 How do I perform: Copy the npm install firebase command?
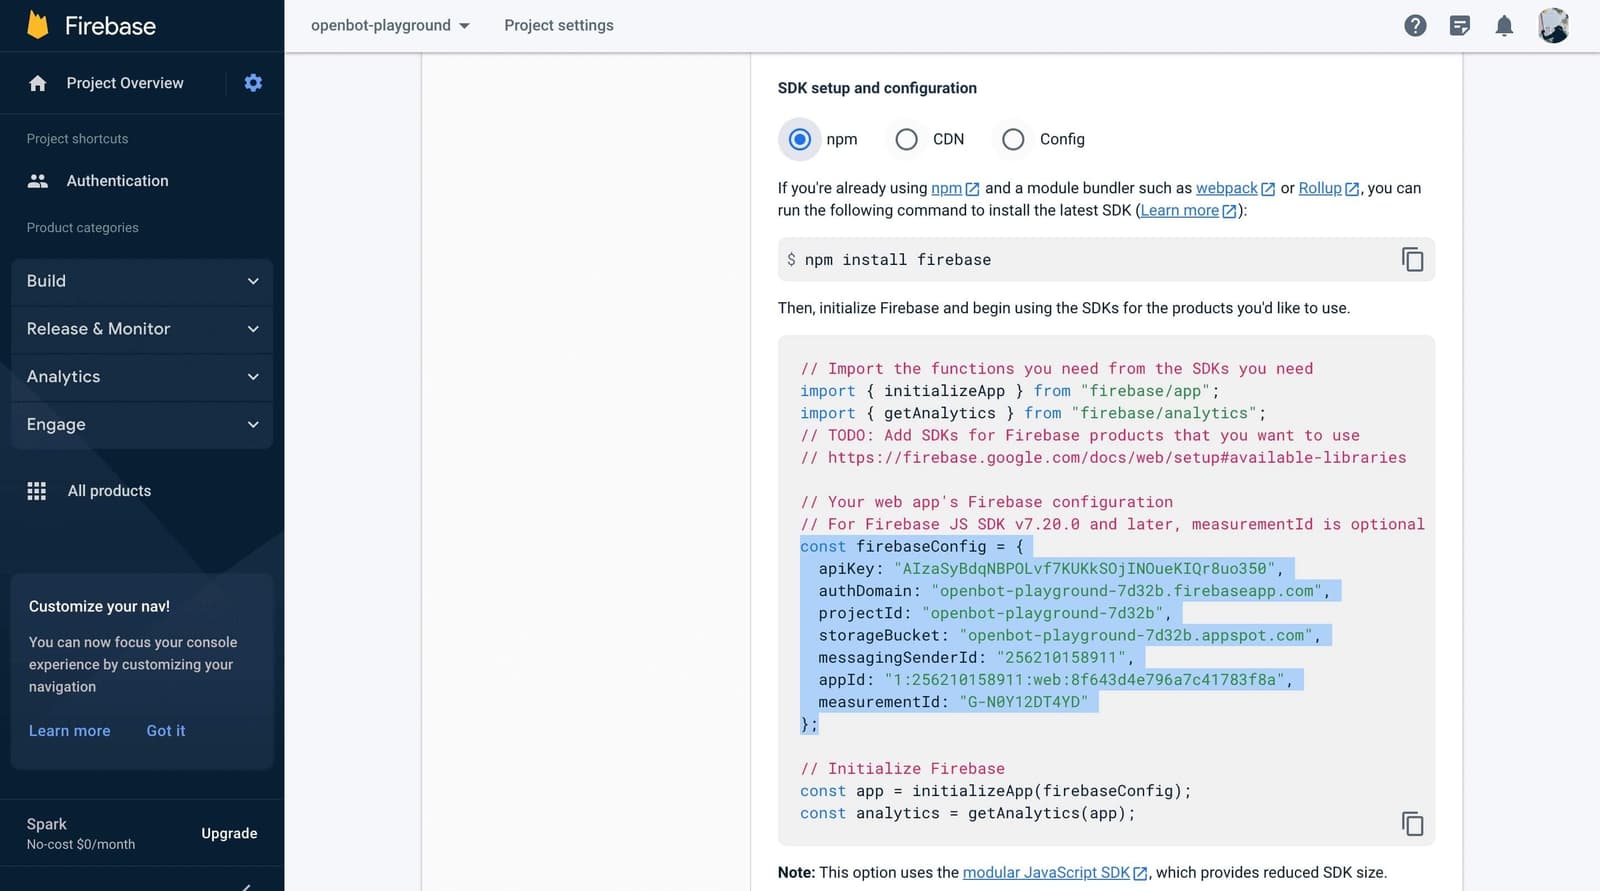coord(1412,259)
